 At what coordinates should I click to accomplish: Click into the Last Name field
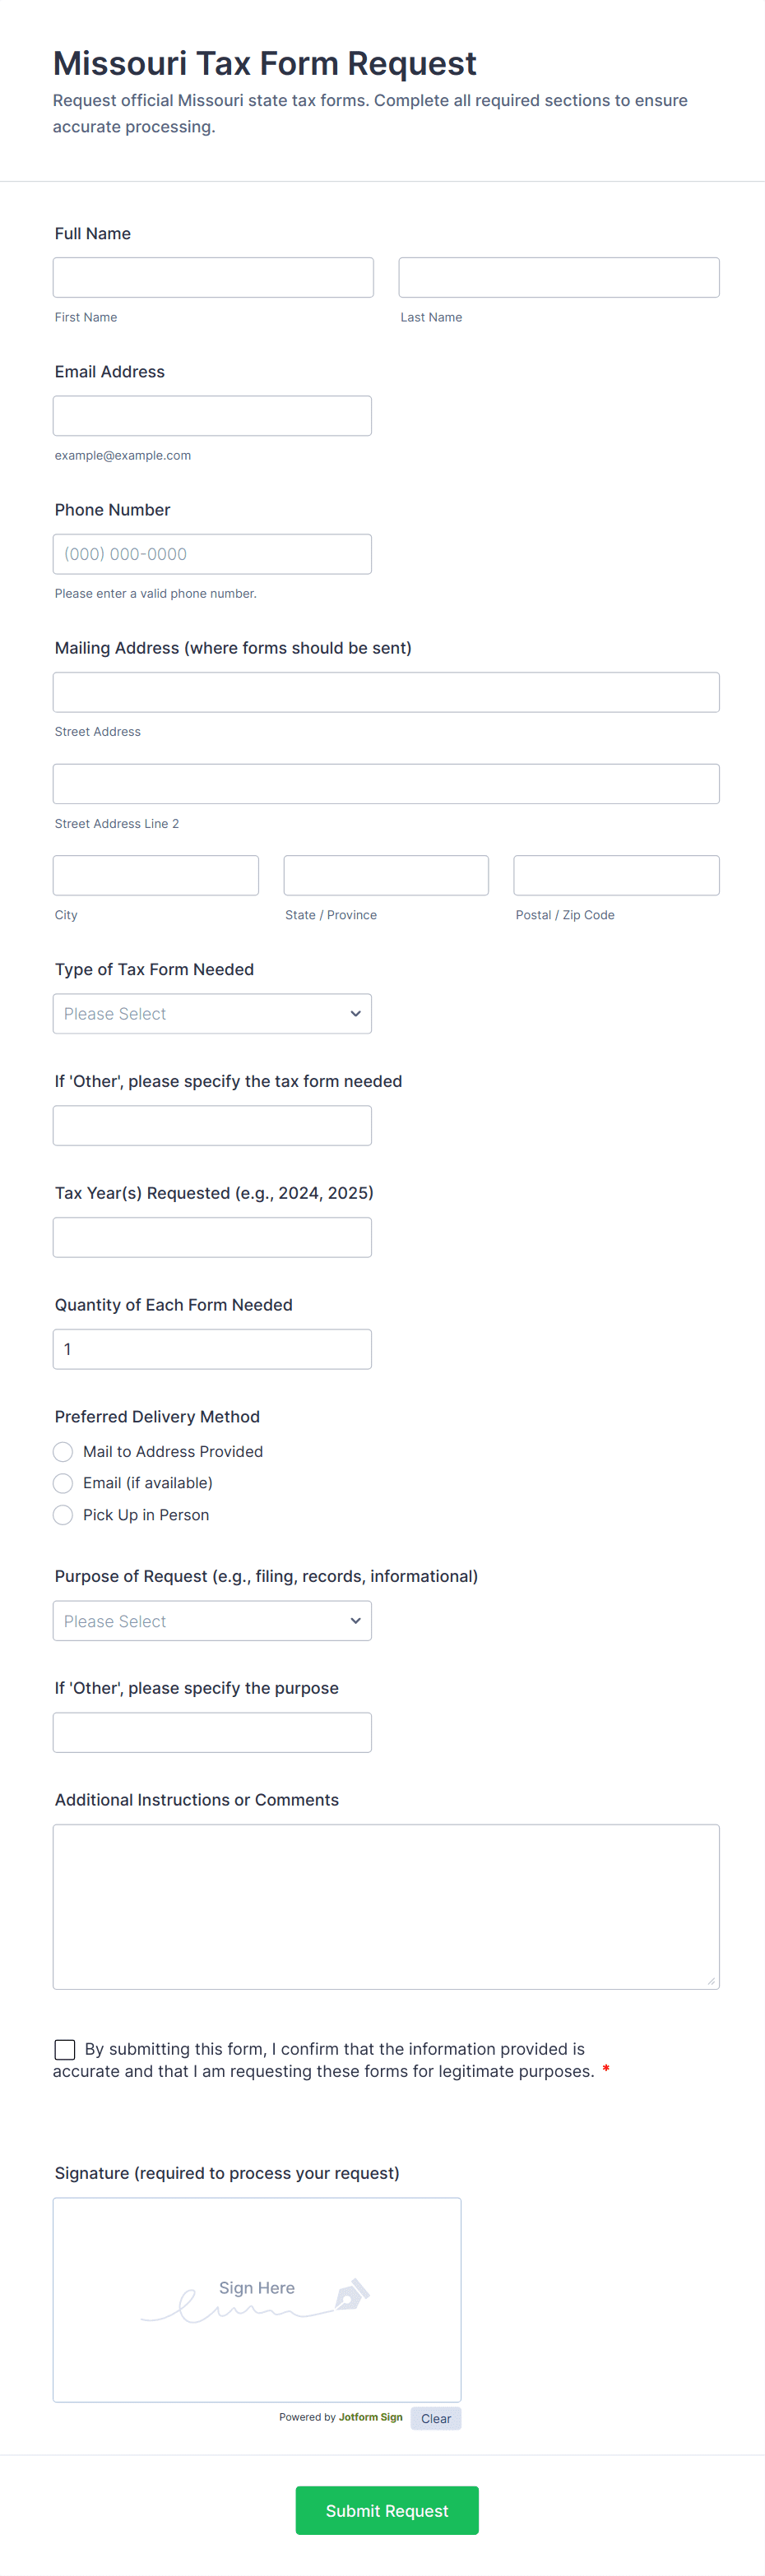559,278
